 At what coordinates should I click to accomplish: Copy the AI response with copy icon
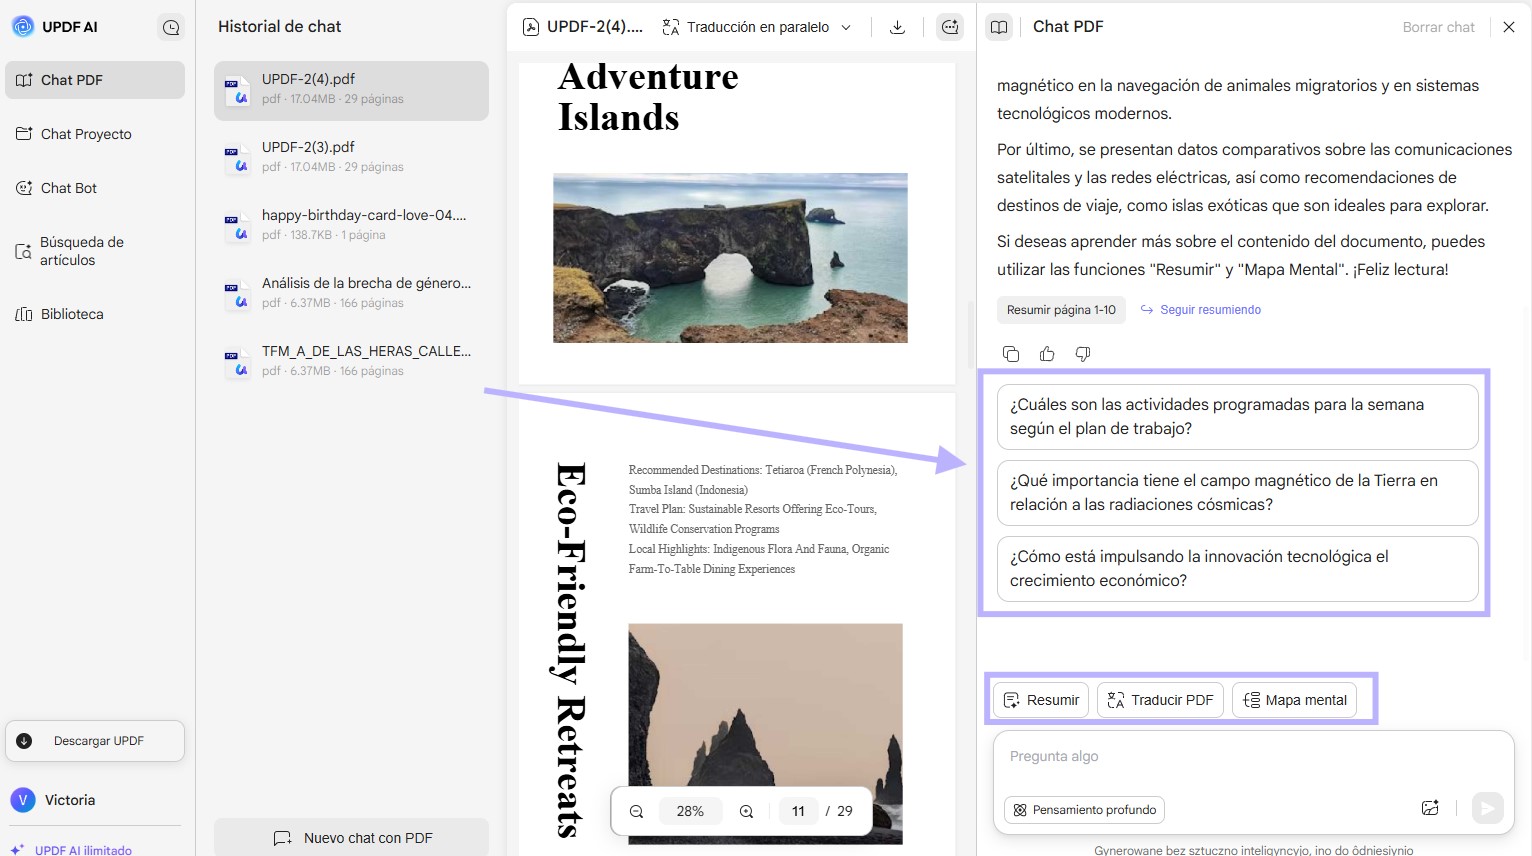click(x=1011, y=354)
